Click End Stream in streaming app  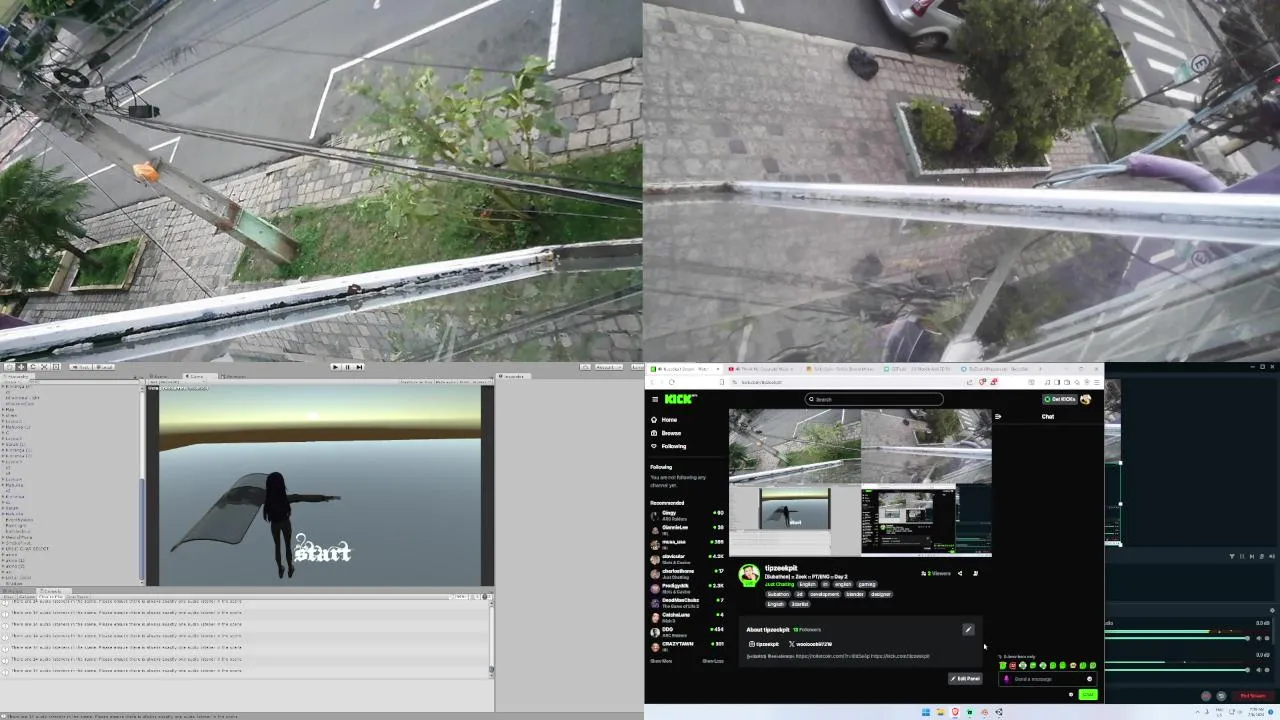[1252, 696]
